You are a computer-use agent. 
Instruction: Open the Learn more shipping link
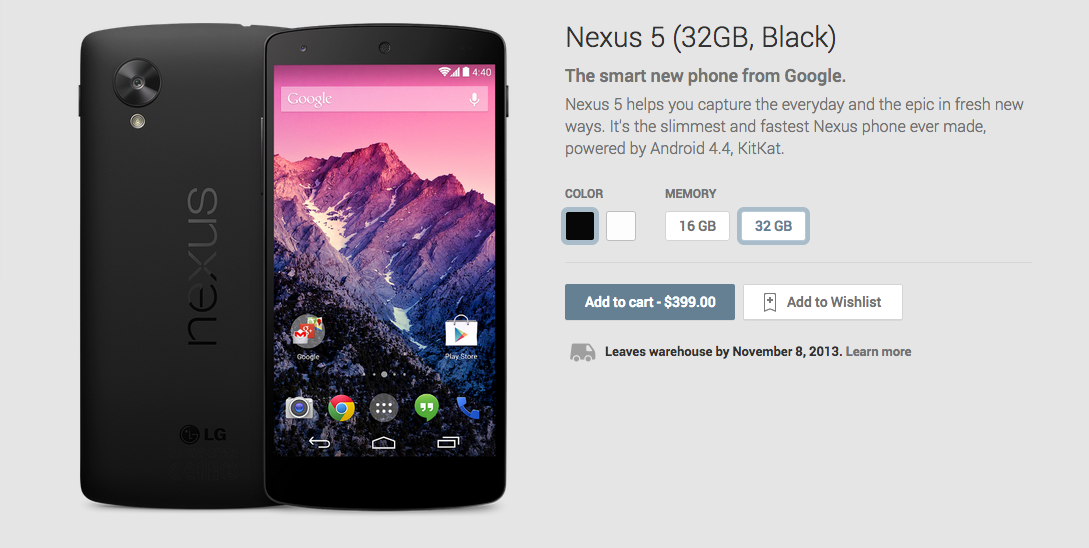coord(879,351)
